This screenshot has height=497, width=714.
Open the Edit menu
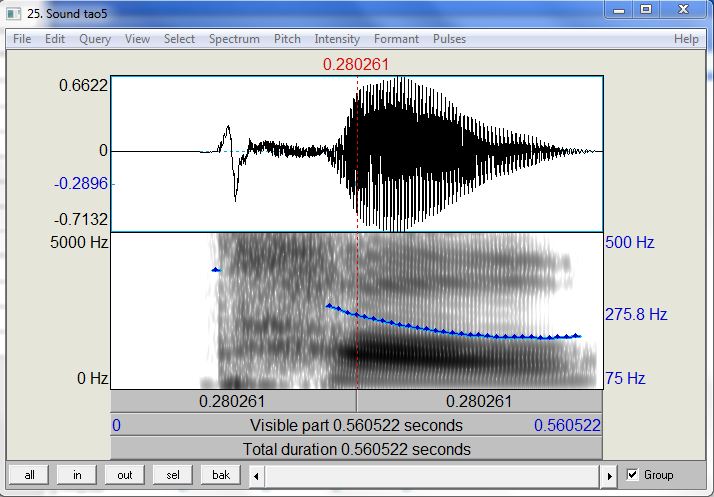tap(55, 39)
